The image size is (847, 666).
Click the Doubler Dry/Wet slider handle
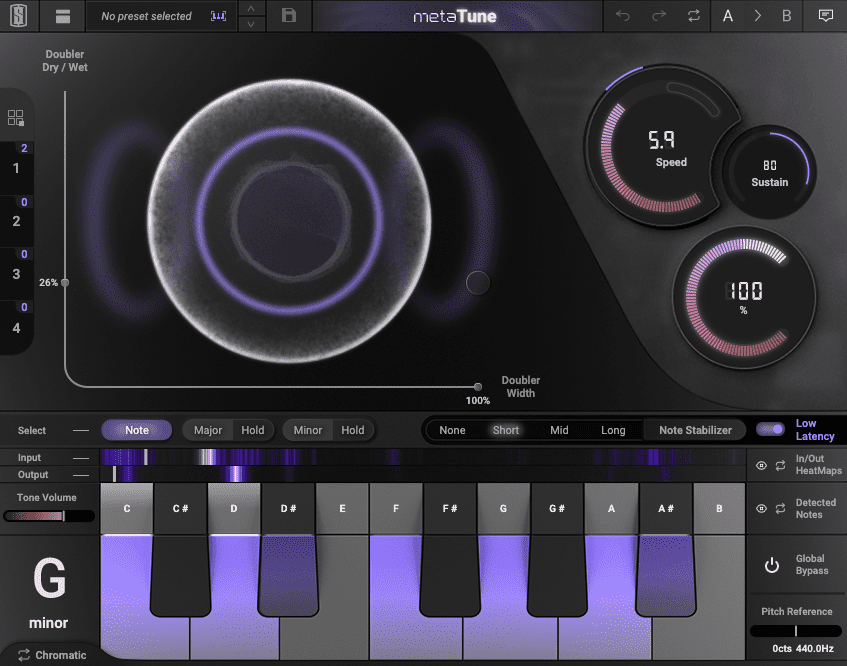(65, 282)
